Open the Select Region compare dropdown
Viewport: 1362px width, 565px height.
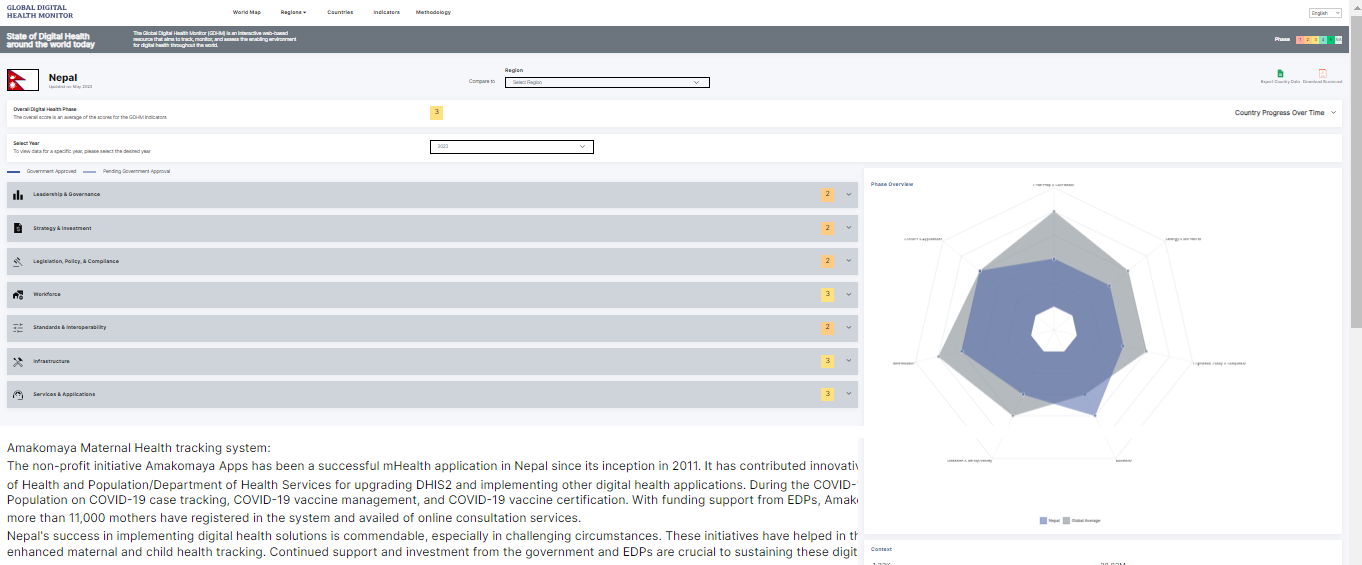pyautogui.click(x=607, y=82)
